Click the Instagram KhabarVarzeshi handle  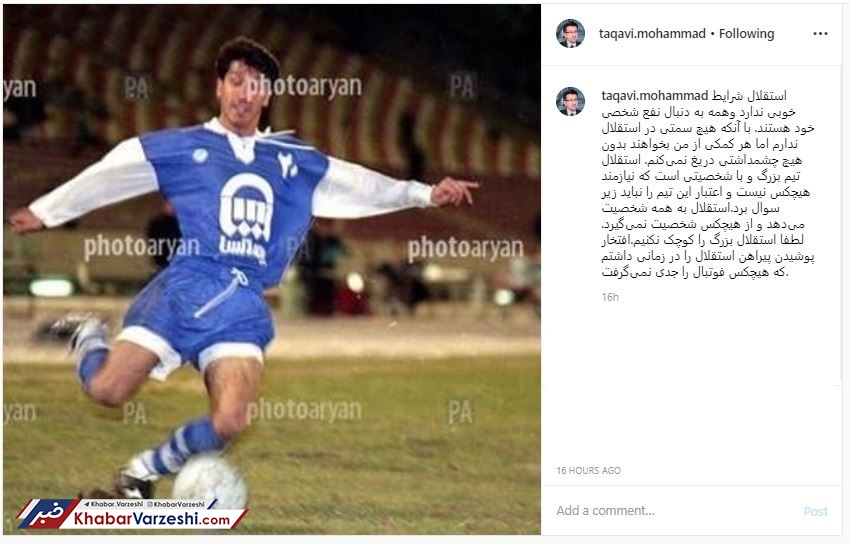click(x=176, y=504)
